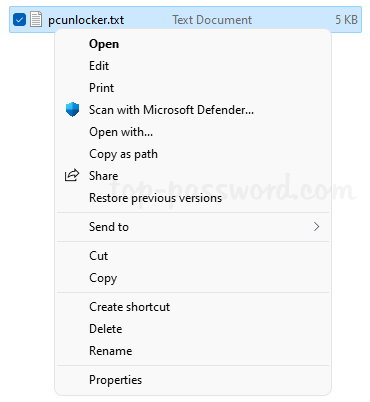Uncheck the pcunlocker.txt selection checkbox
This screenshot has height=402, width=370.
click(x=19, y=19)
